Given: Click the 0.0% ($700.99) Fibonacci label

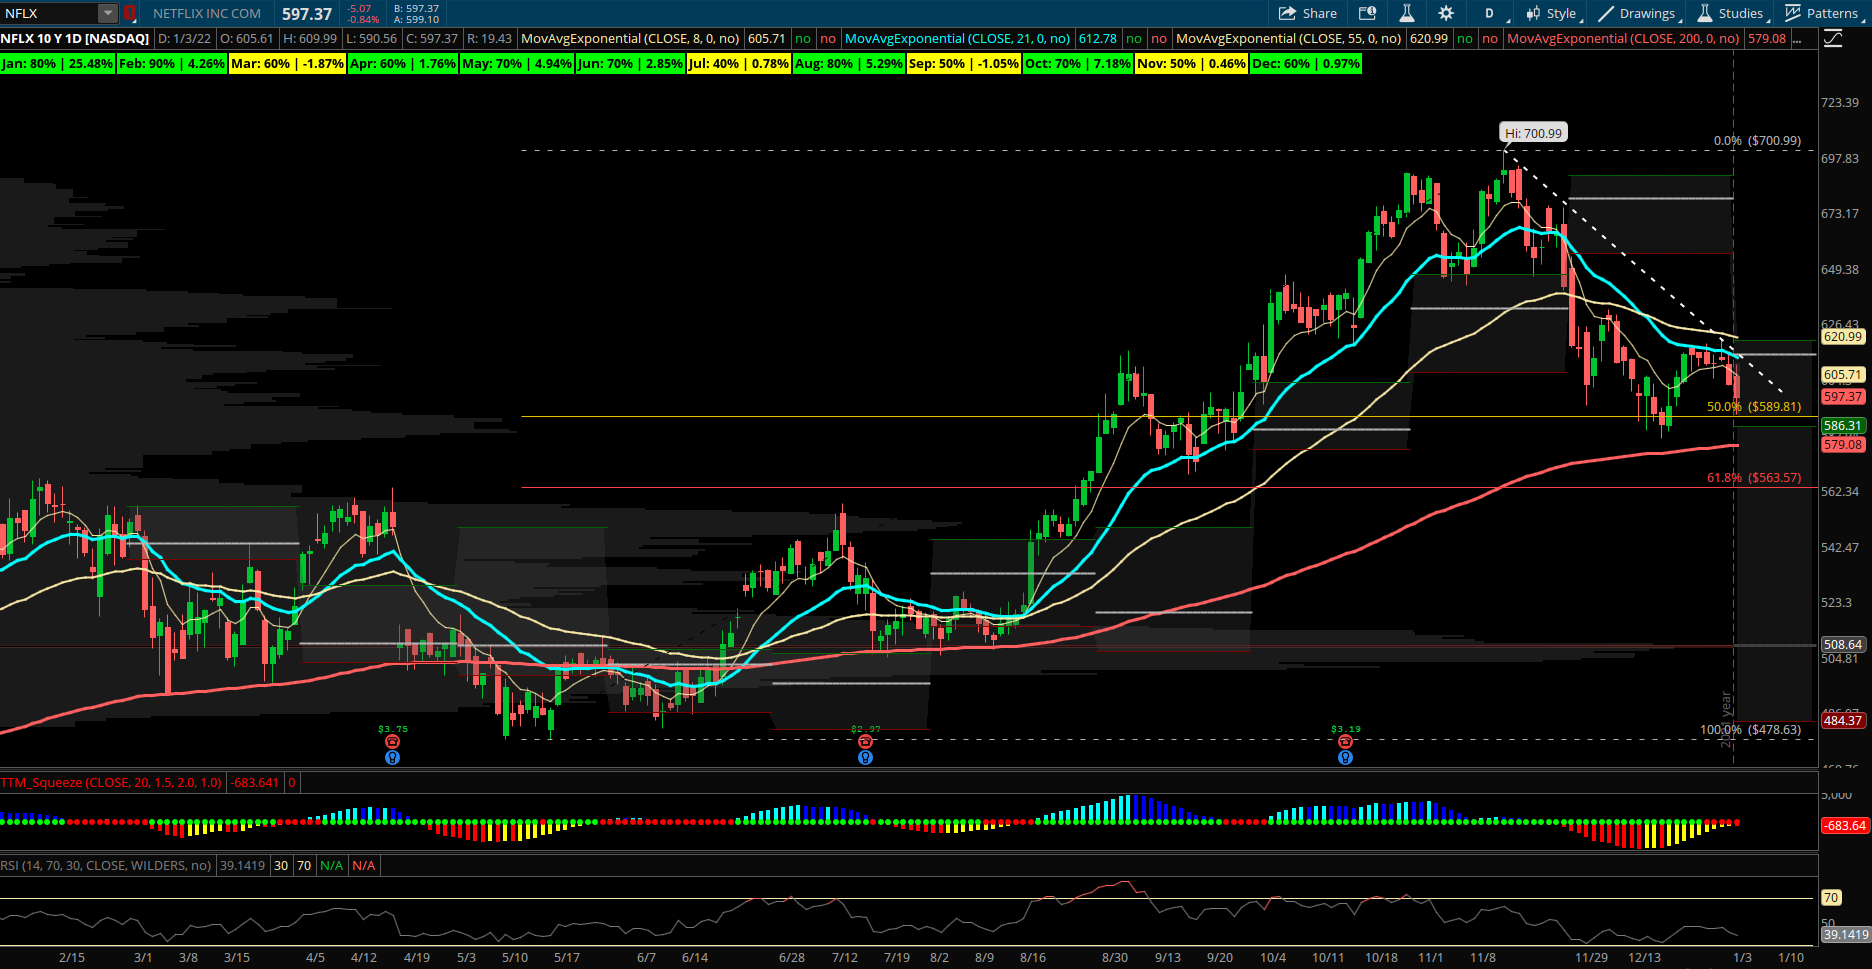Looking at the screenshot, I should pyautogui.click(x=1757, y=141).
